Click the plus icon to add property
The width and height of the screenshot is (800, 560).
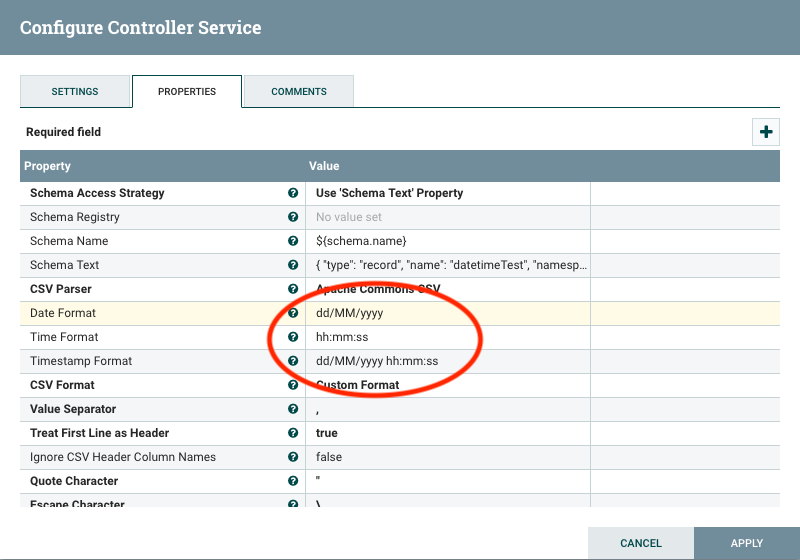(x=766, y=132)
